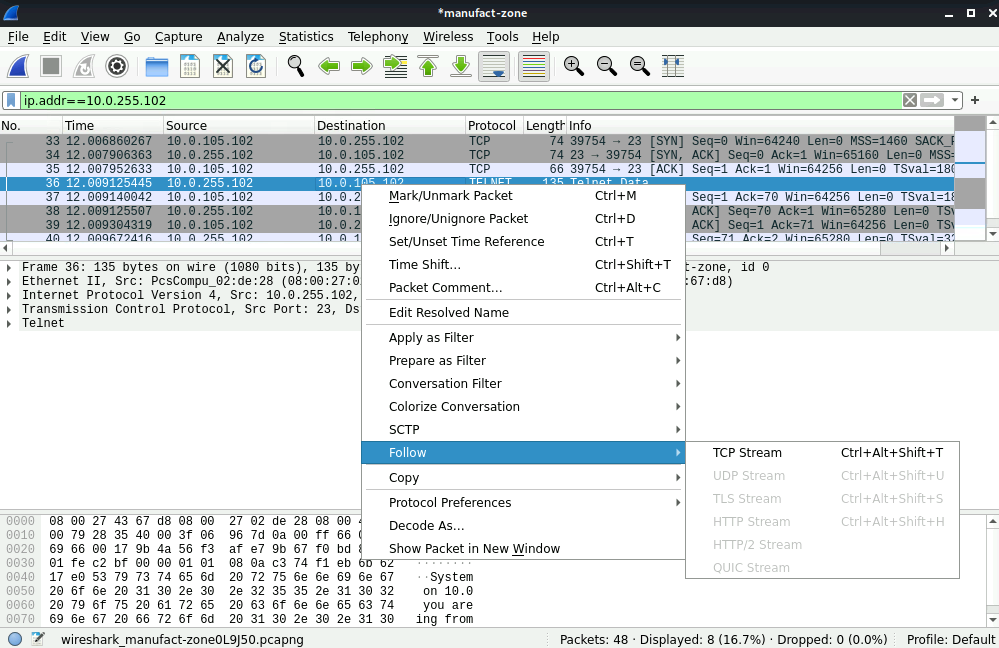Toggle auto-scroll during live capture

(x=494, y=66)
